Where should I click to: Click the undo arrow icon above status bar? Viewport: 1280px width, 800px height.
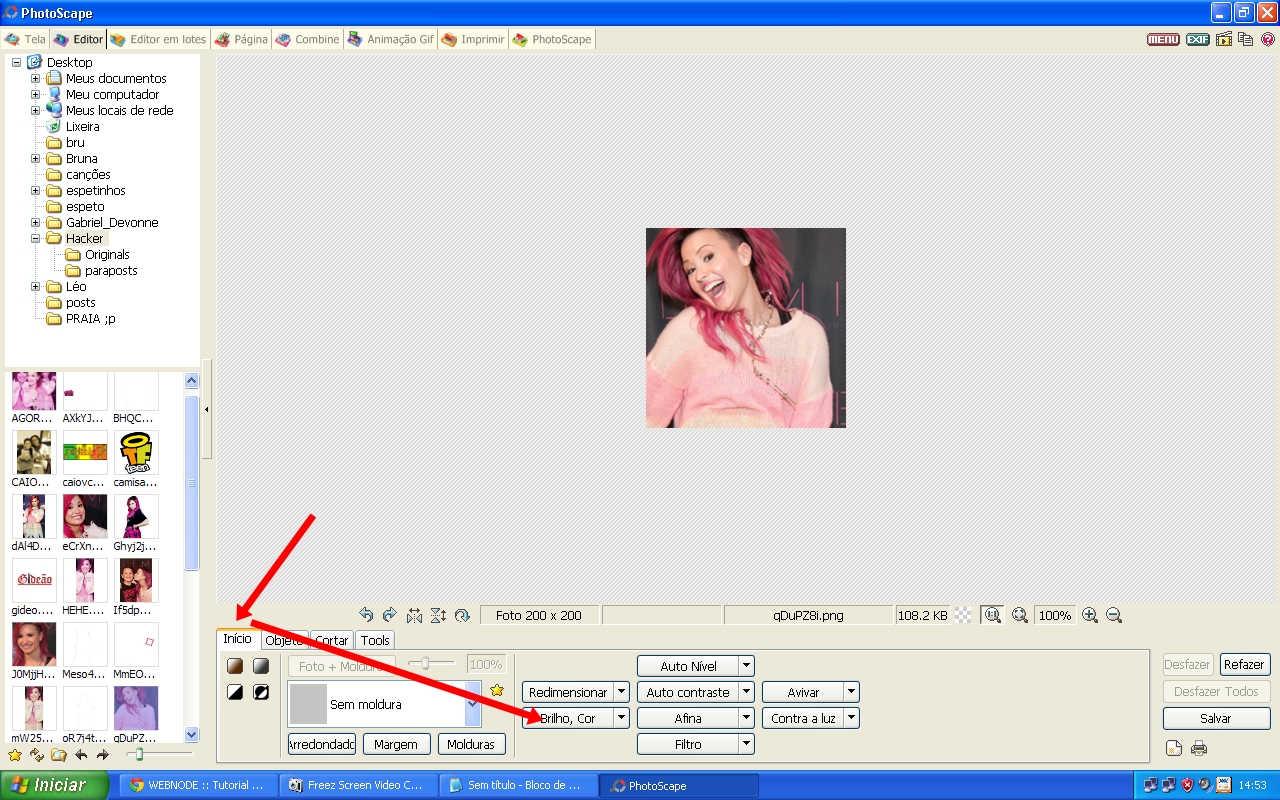pos(366,615)
